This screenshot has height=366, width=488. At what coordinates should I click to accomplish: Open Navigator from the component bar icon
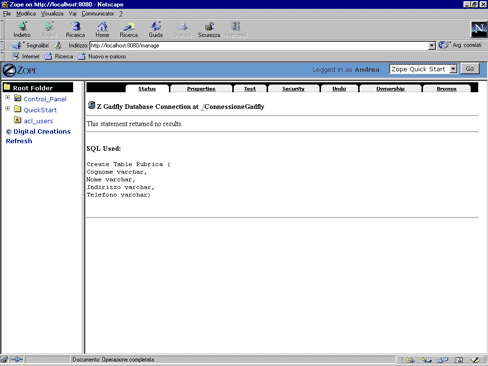click(410, 360)
